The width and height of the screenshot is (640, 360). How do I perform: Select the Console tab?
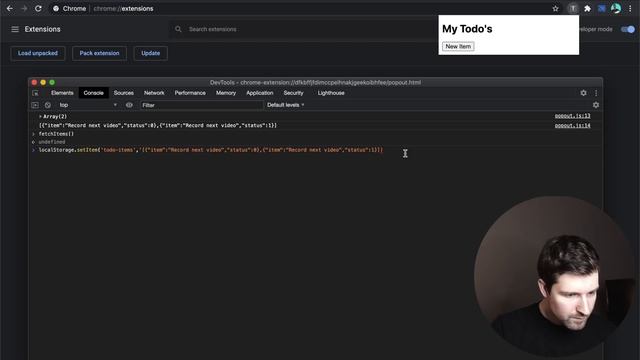click(93, 93)
